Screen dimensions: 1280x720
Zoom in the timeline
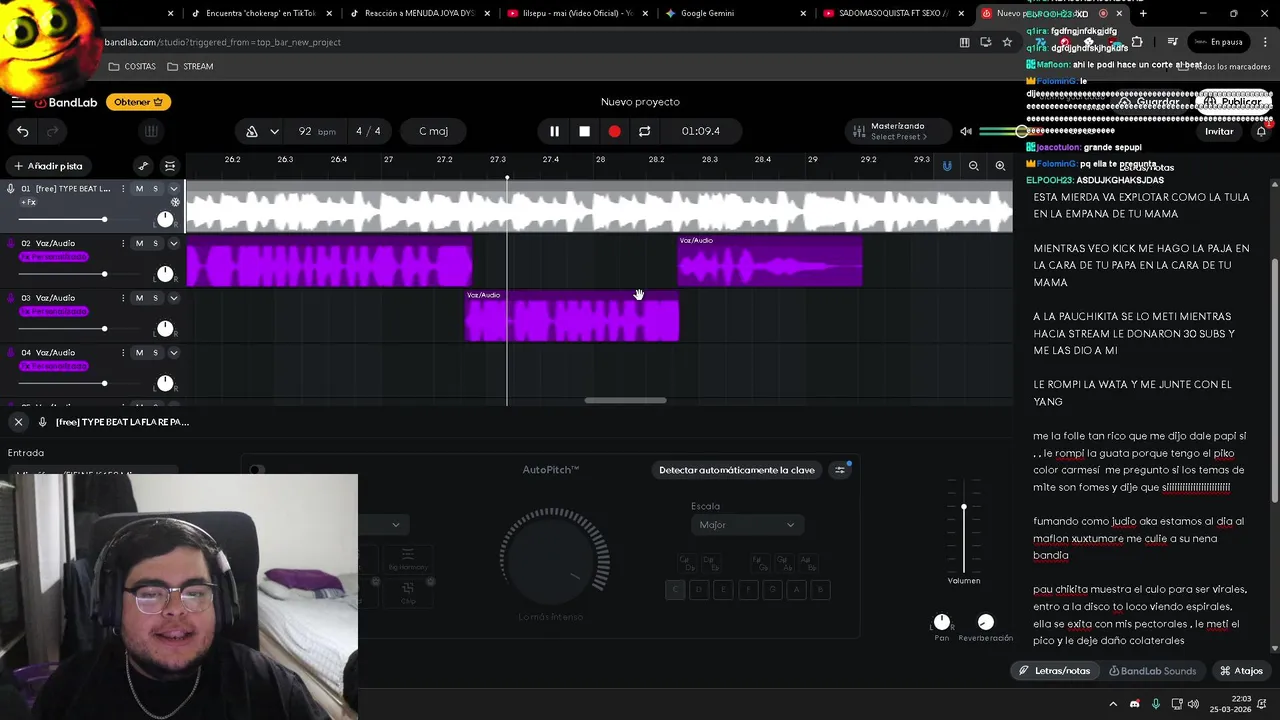coord(1000,166)
